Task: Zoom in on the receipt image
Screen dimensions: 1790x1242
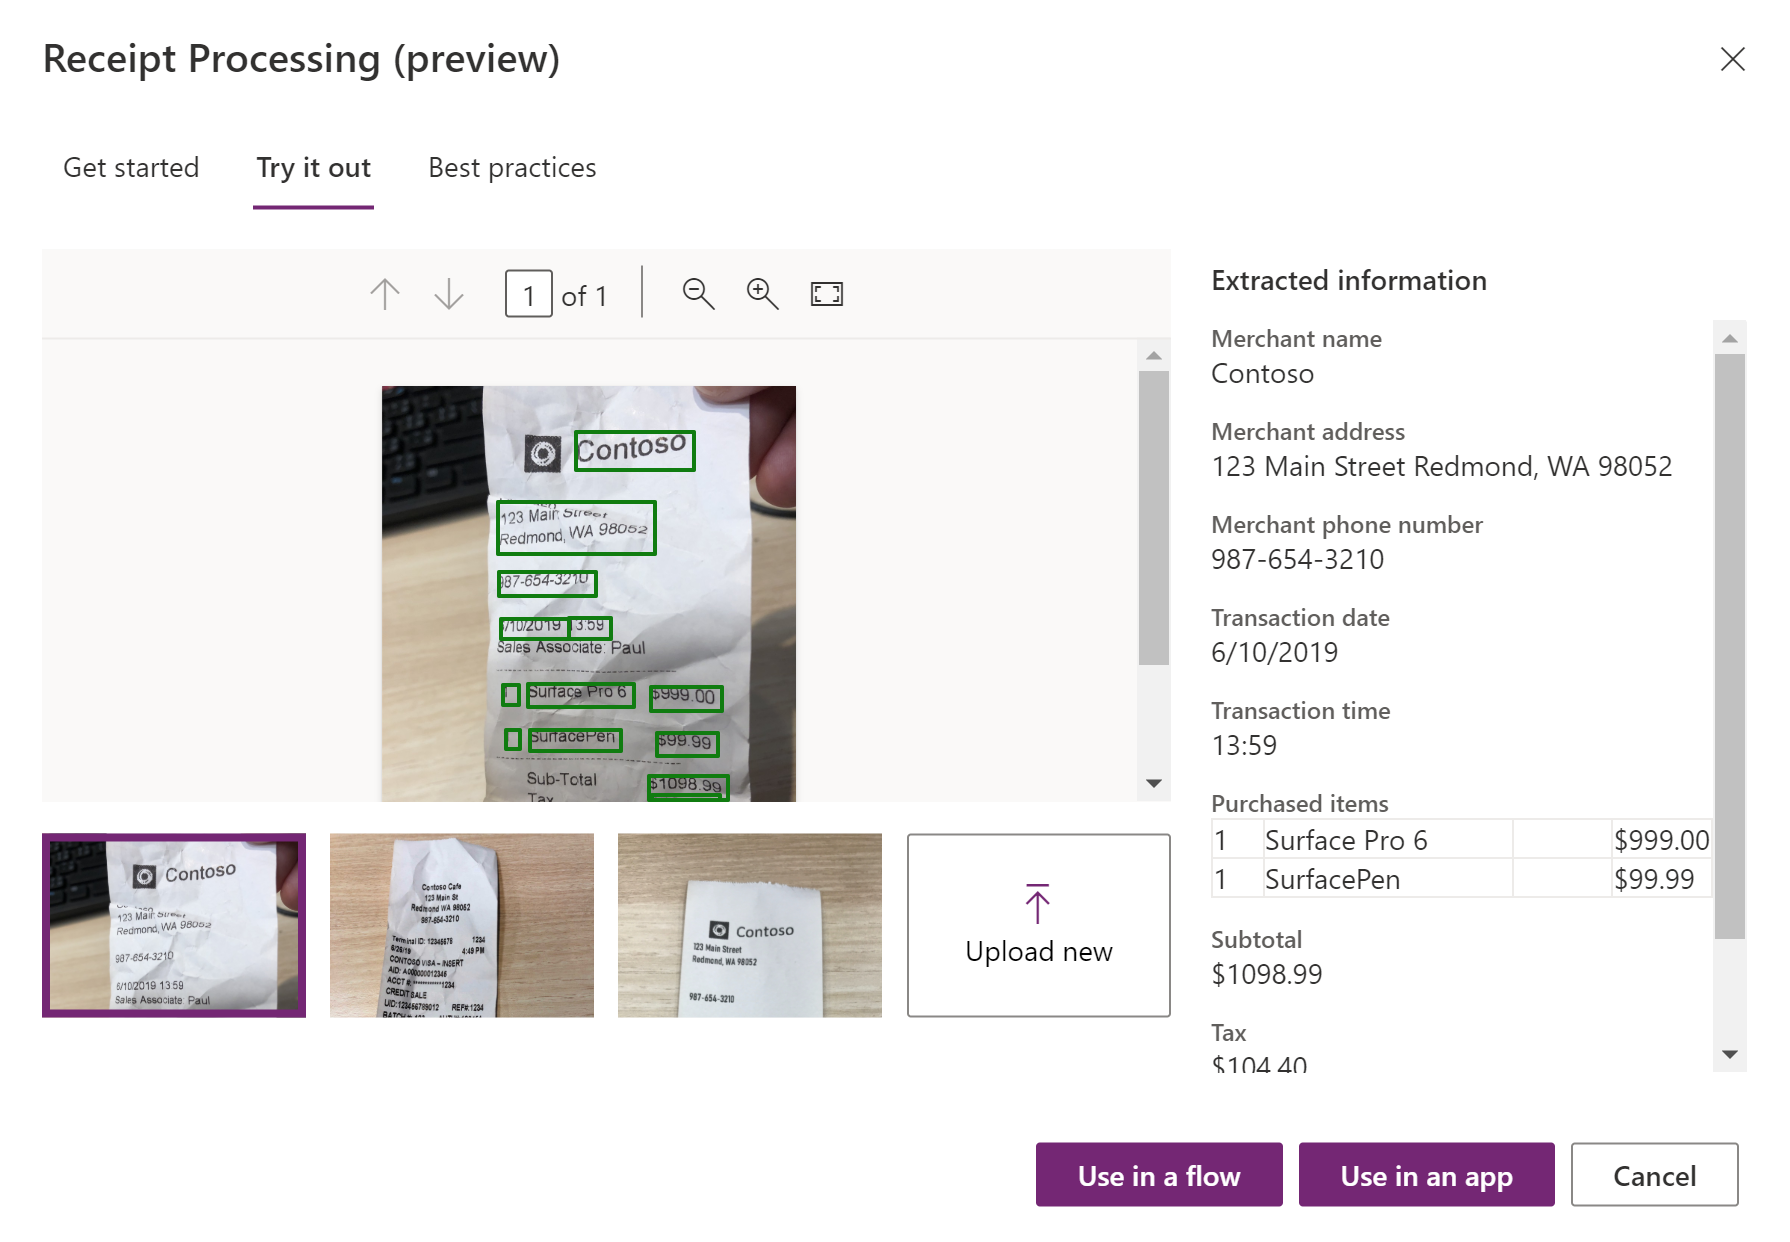Action: pos(761,293)
